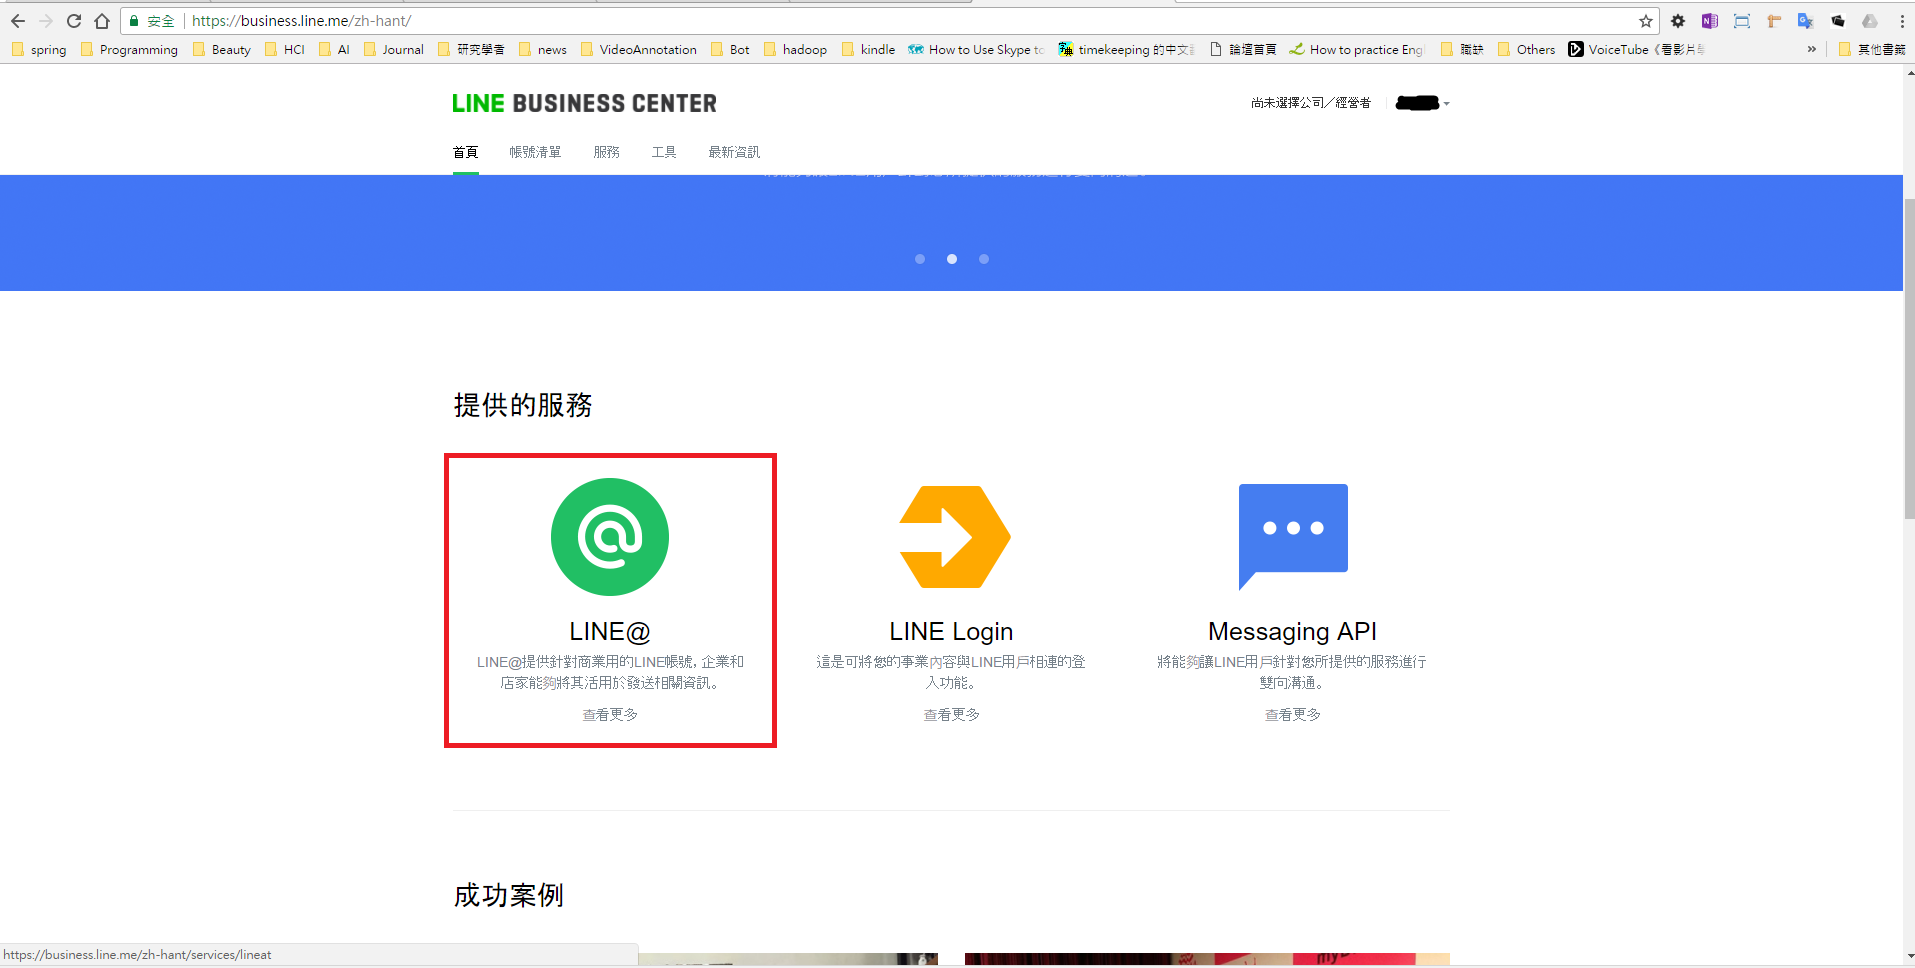Open the Beauty bookmark folder

[222, 49]
